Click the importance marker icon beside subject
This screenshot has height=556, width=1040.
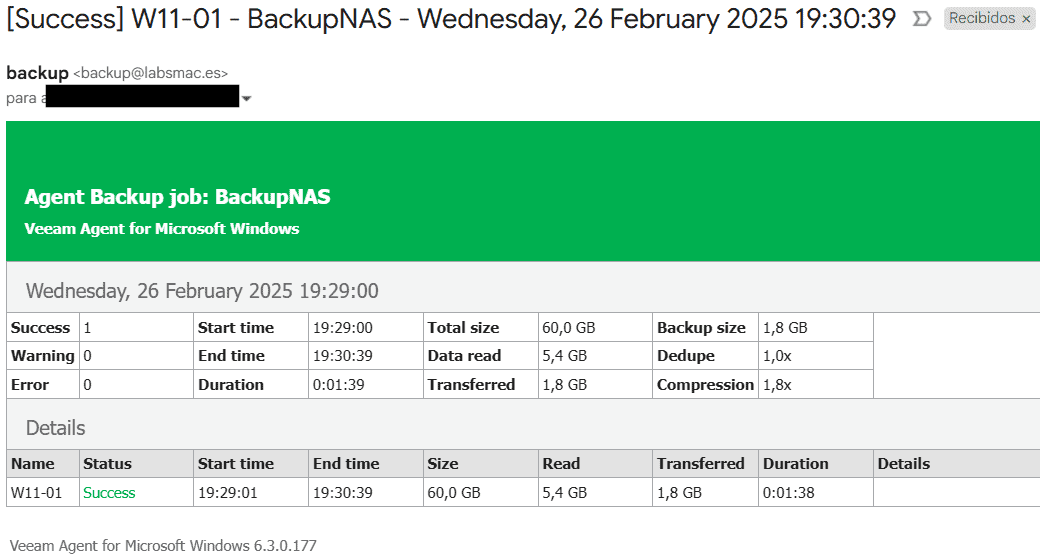pyautogui.click(x=922, y=19)
